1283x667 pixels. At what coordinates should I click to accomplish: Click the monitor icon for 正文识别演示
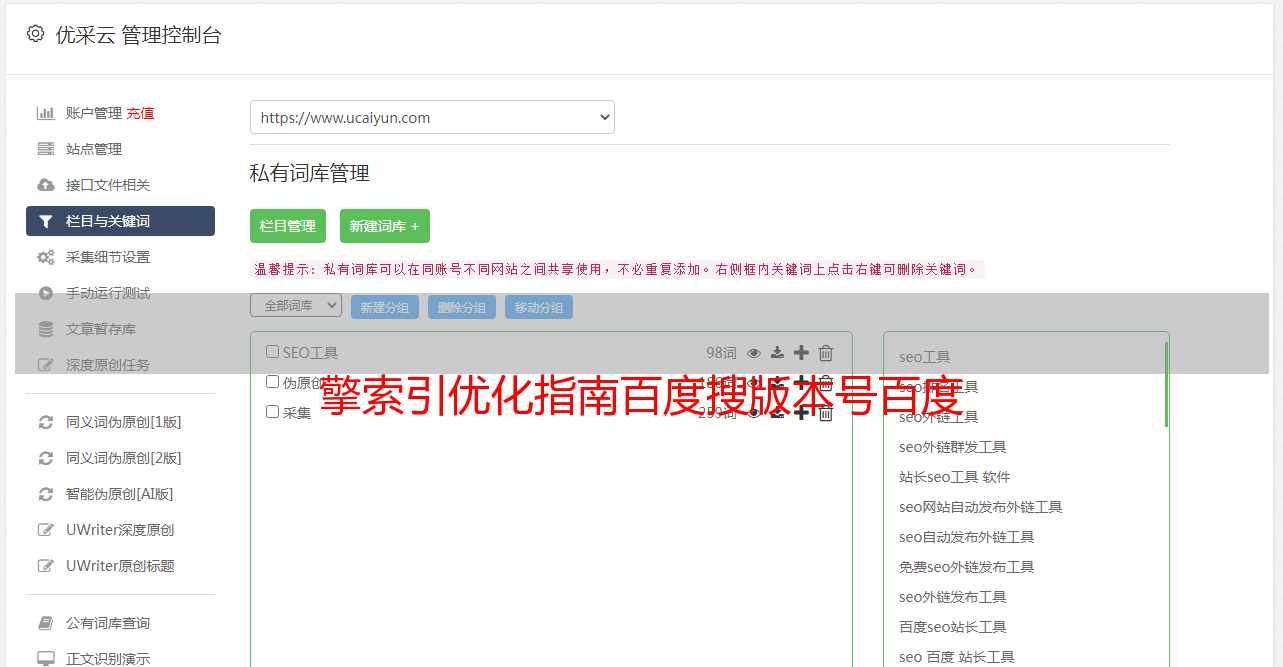click(x=45, y=659)
